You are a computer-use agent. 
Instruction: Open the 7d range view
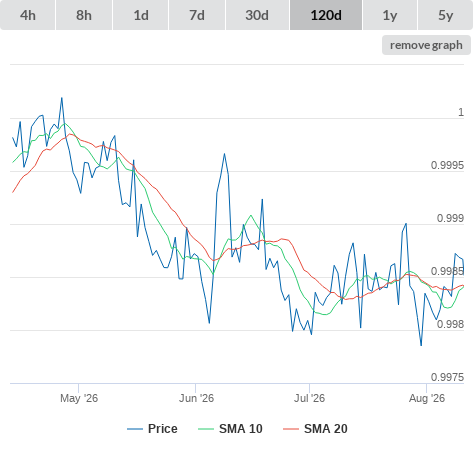click(x=197, y=15)
